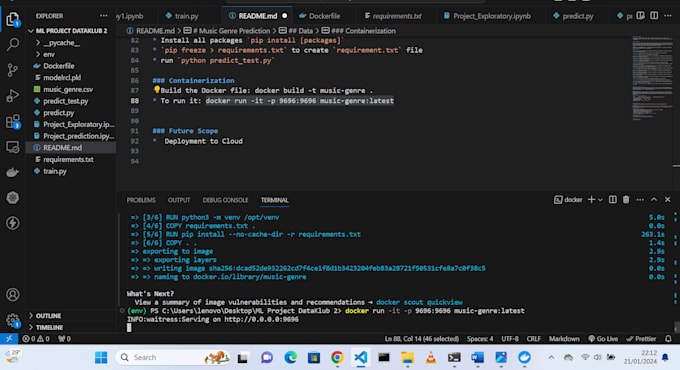Image resolution: width=680 pixels, height=370 pixels.
Task: Click the remote window status bar icon
Action: click(x=9, y=339)
